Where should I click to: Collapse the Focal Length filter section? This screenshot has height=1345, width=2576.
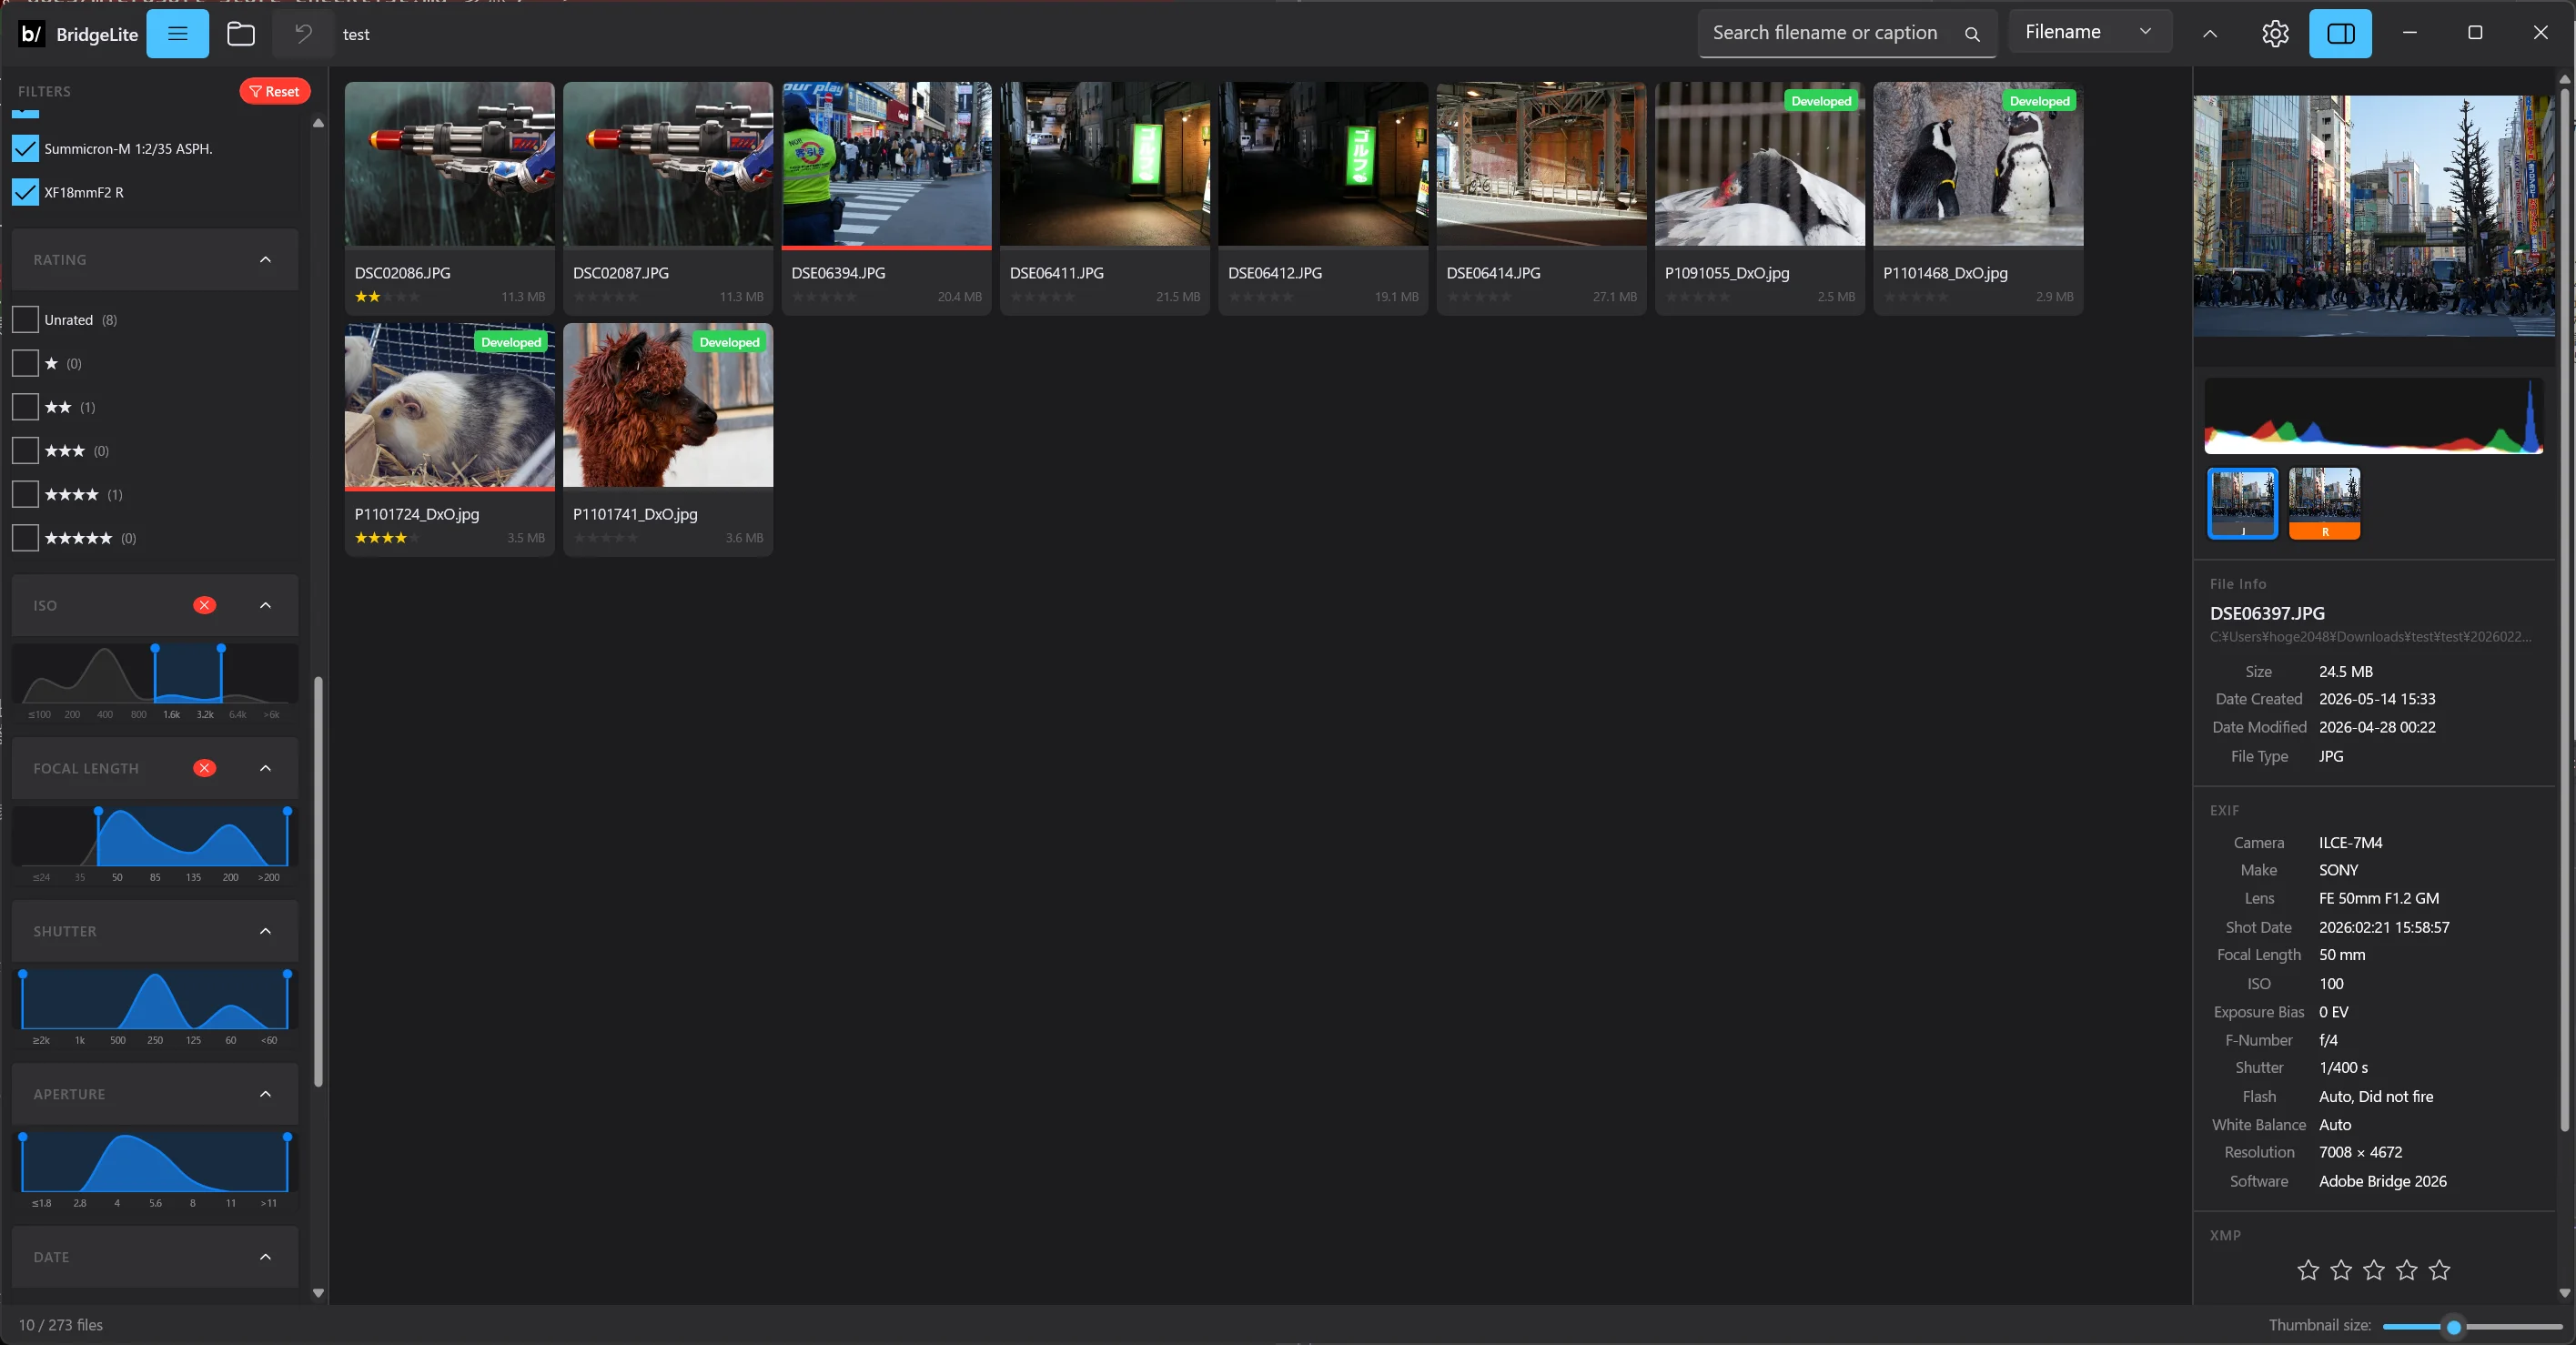click(x=265, y=768)
